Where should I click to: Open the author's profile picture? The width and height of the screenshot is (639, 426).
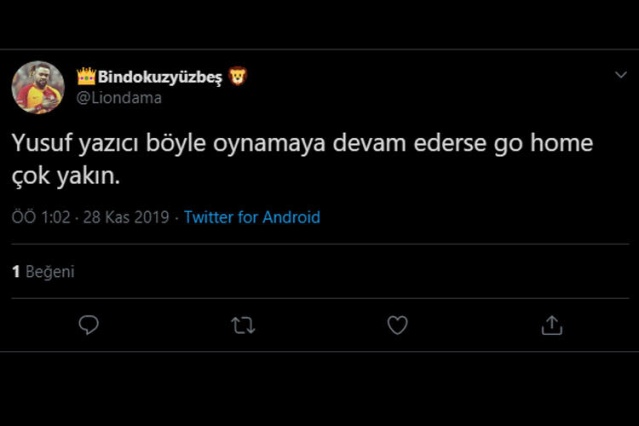coord(38,87)
